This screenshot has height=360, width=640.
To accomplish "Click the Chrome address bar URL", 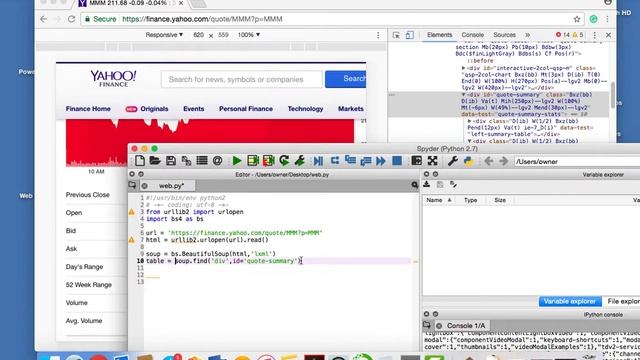I will (202, 19).
